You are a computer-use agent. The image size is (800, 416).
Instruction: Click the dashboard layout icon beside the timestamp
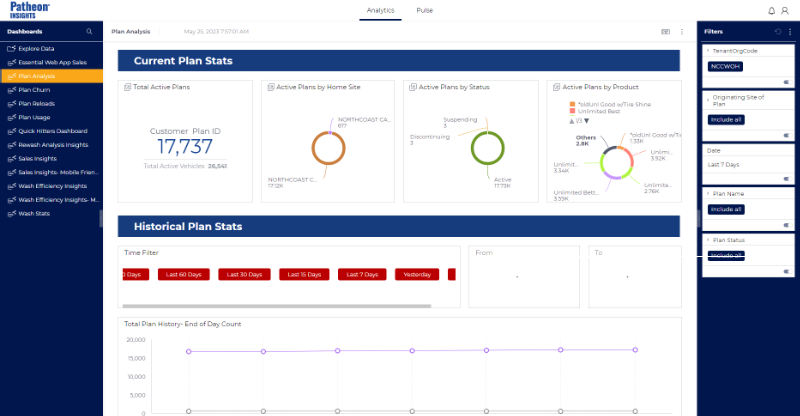point(665,32)
